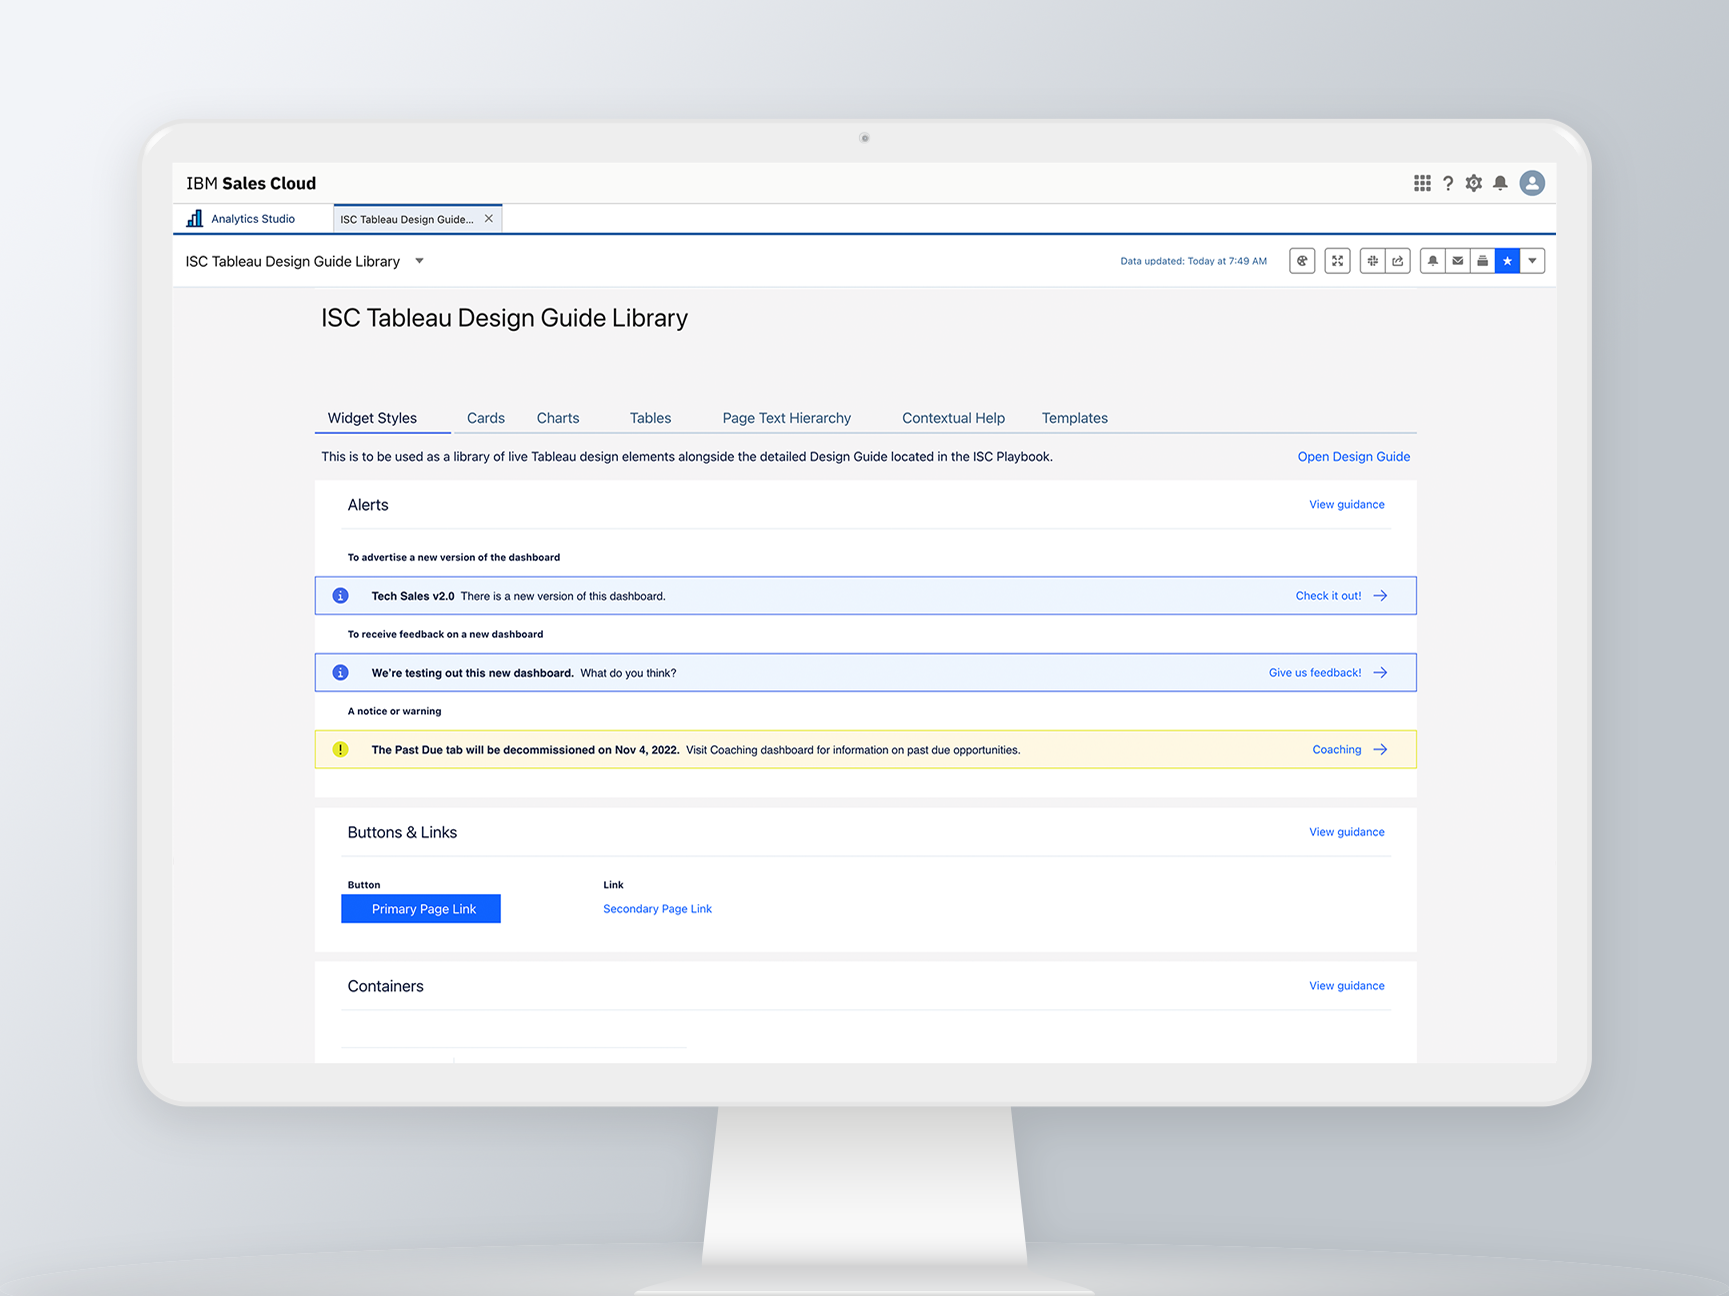The width and height of the screenshot is (1729, 1296).
Task: Click the toolbar alert bell icon
Action: pos(1433,261)
